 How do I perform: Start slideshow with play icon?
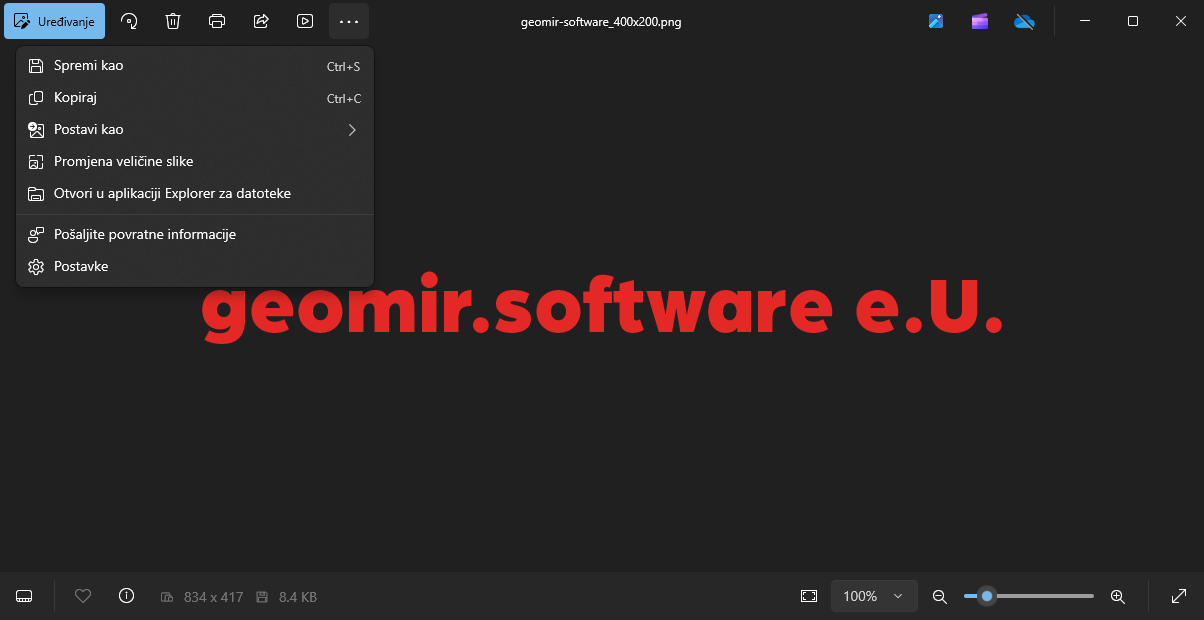coord(305,21)
